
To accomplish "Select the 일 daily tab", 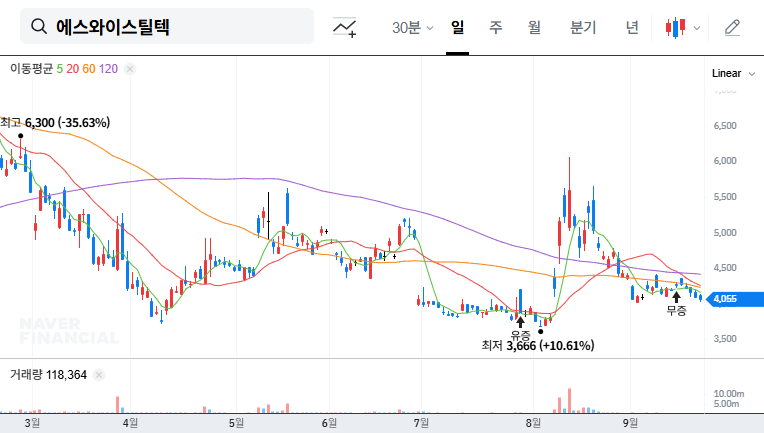I will [457, 27].
